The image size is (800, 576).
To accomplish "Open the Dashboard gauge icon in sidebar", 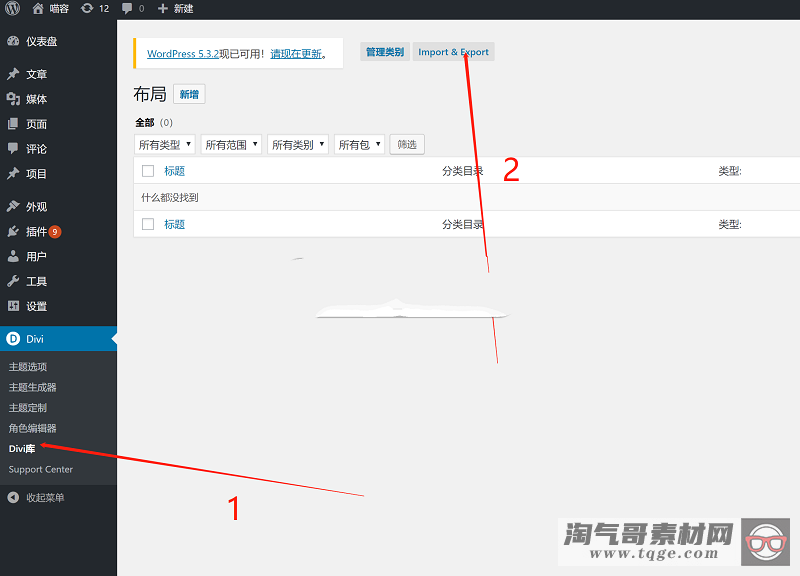I will [x=13, y=42].
